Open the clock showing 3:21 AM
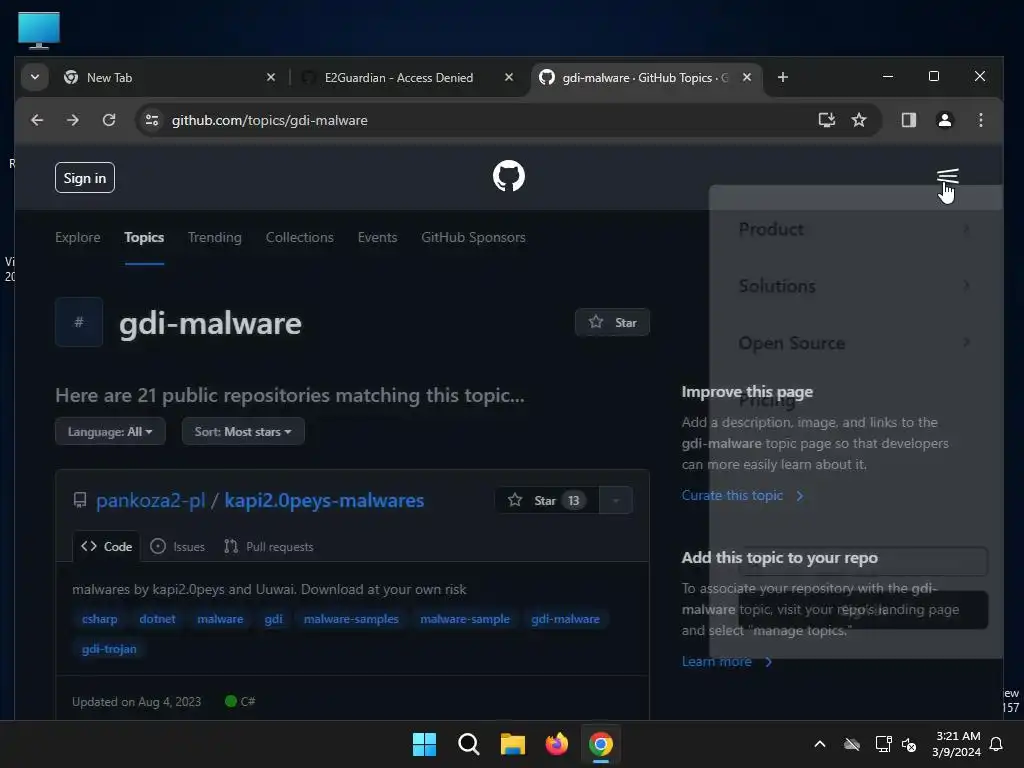 [956, 744]
